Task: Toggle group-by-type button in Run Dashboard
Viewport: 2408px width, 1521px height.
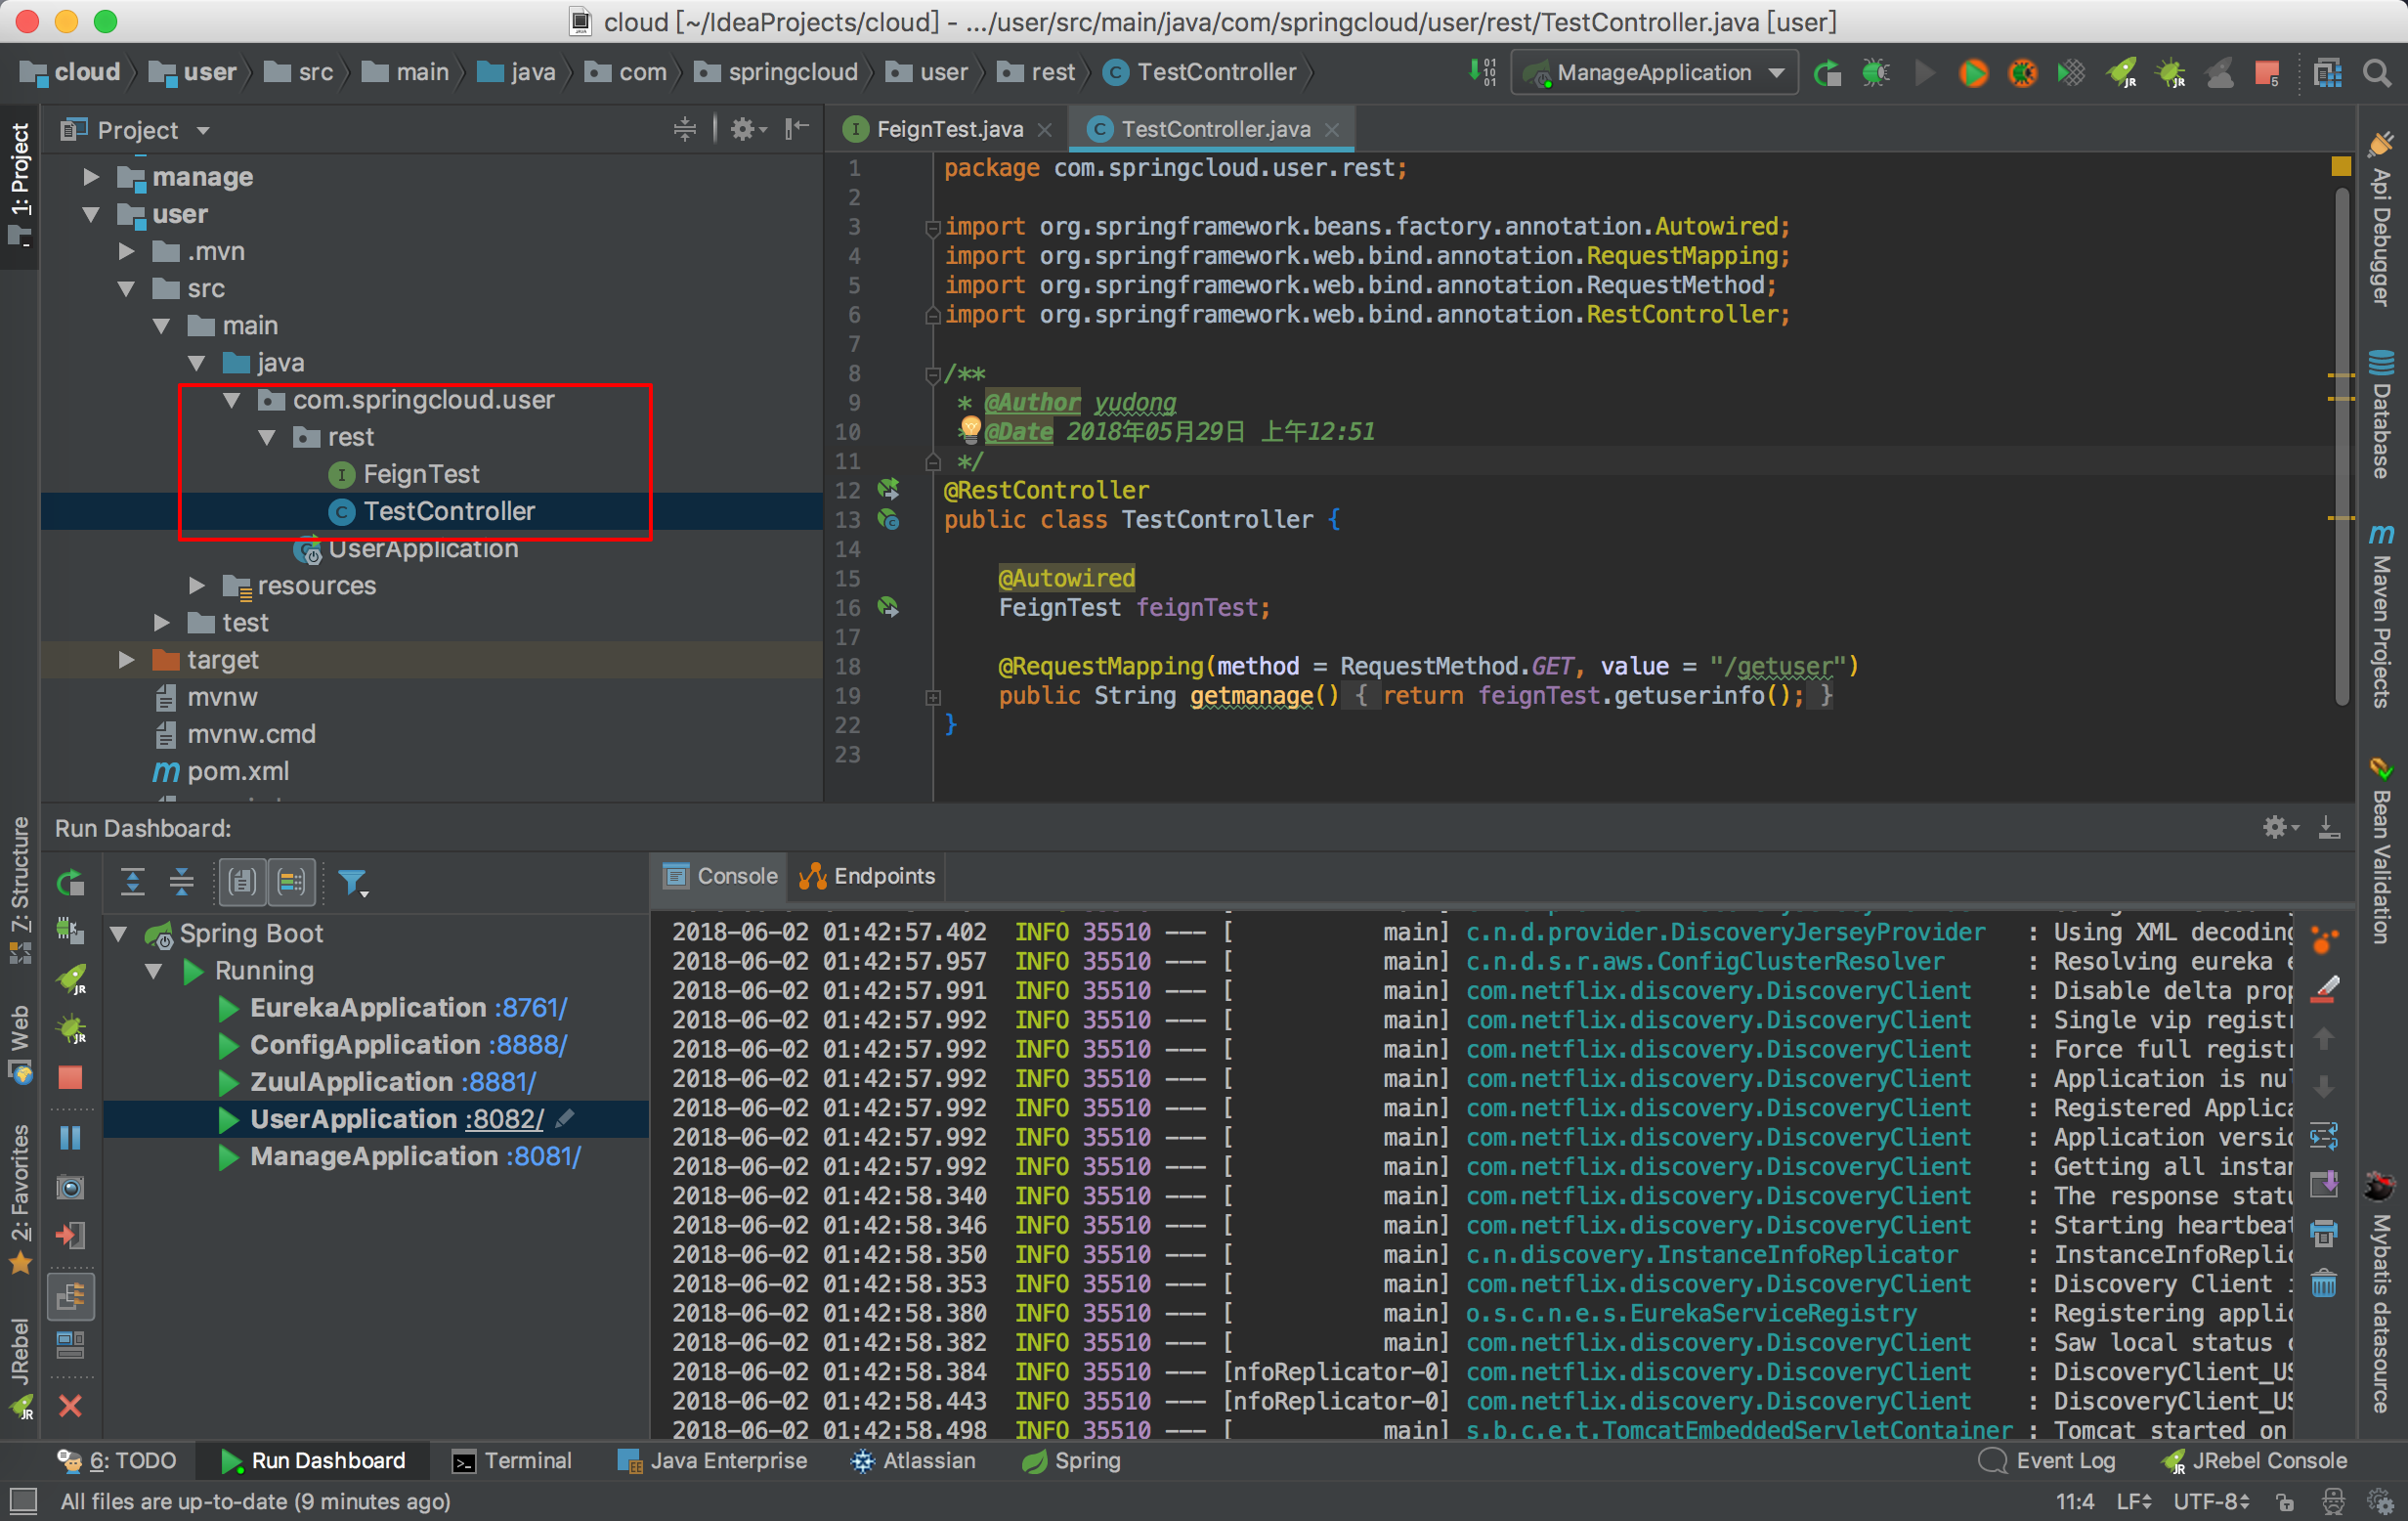Action: tap(242, 882)
